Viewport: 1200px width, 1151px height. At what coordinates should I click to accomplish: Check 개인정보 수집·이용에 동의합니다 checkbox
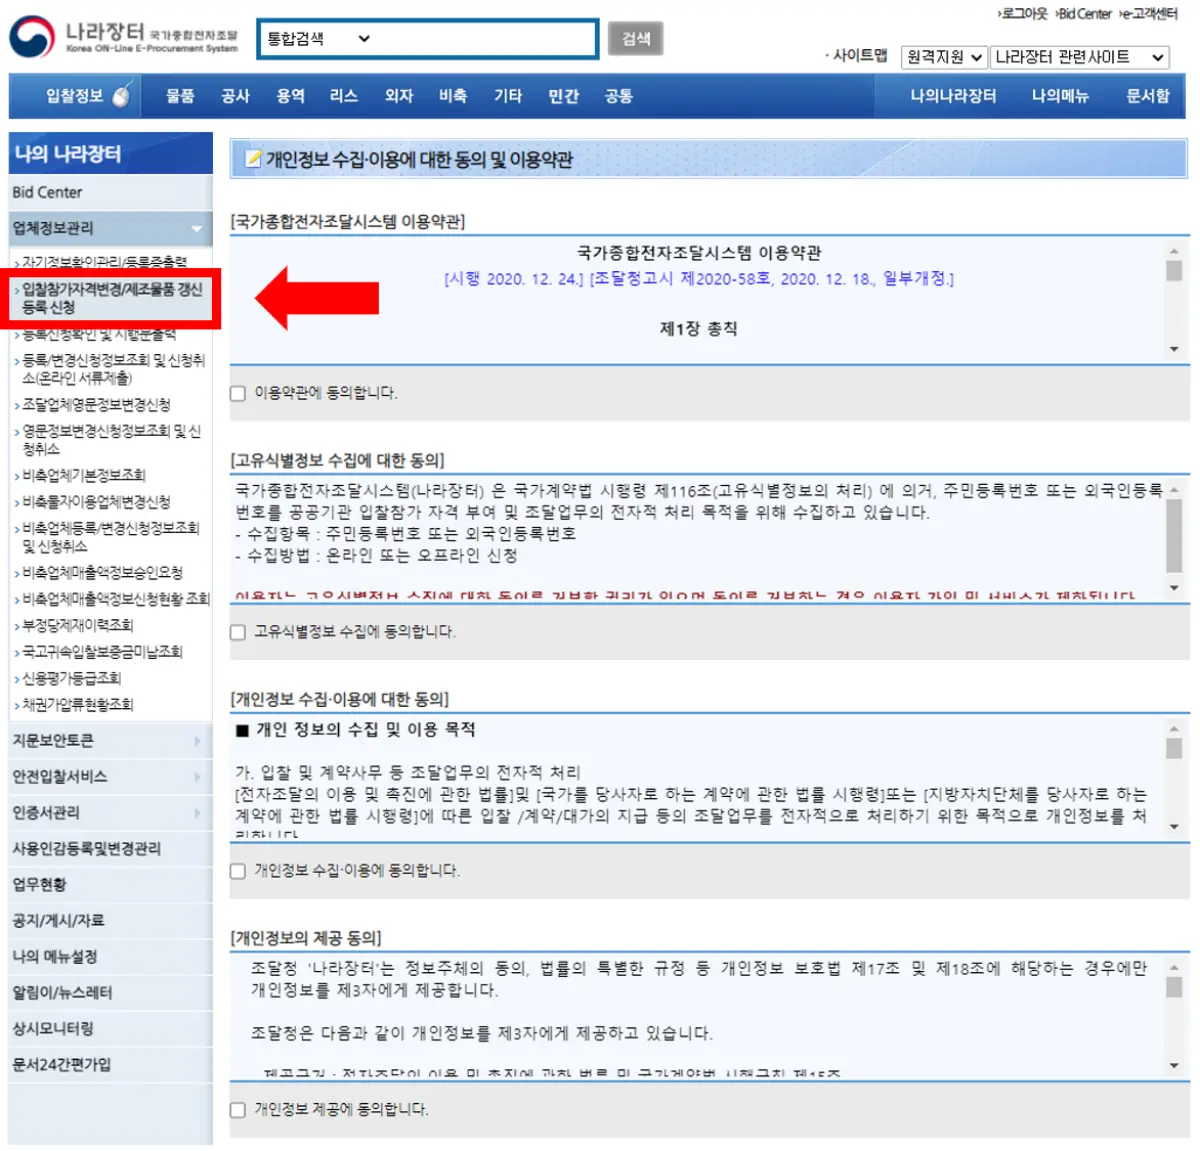tap(238, 871)
